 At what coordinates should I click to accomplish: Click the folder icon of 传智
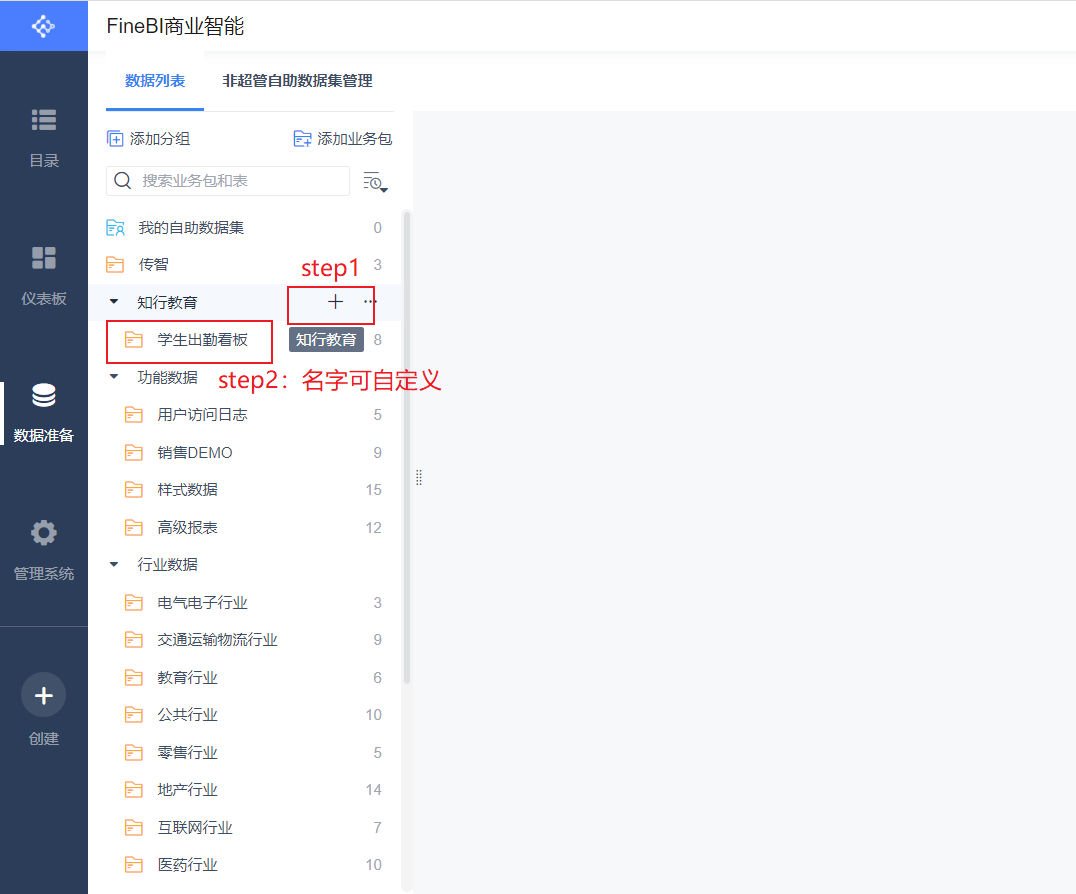(x=115, y=265)
